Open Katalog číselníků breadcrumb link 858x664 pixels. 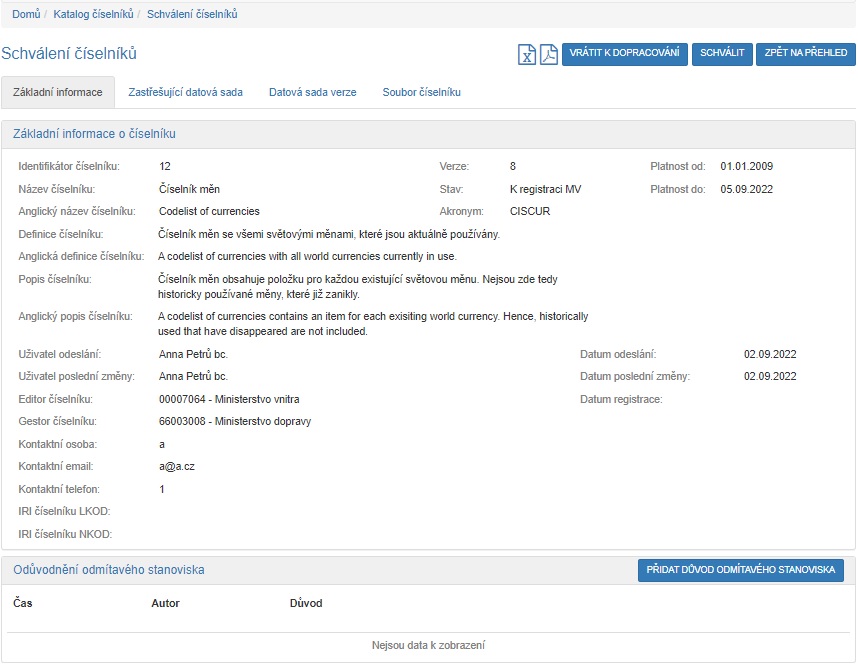pos(95,14)
